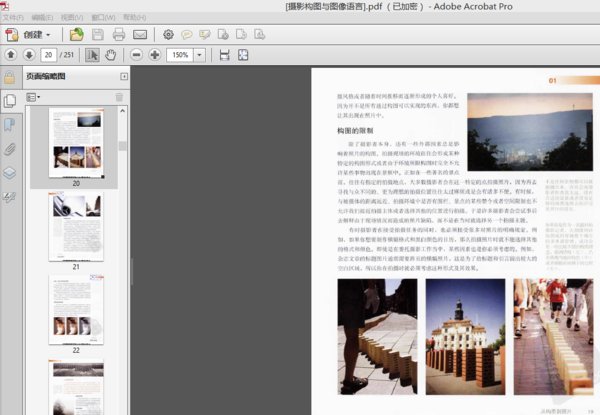Open thumbnail panel options dropdown

coord(33,97)
